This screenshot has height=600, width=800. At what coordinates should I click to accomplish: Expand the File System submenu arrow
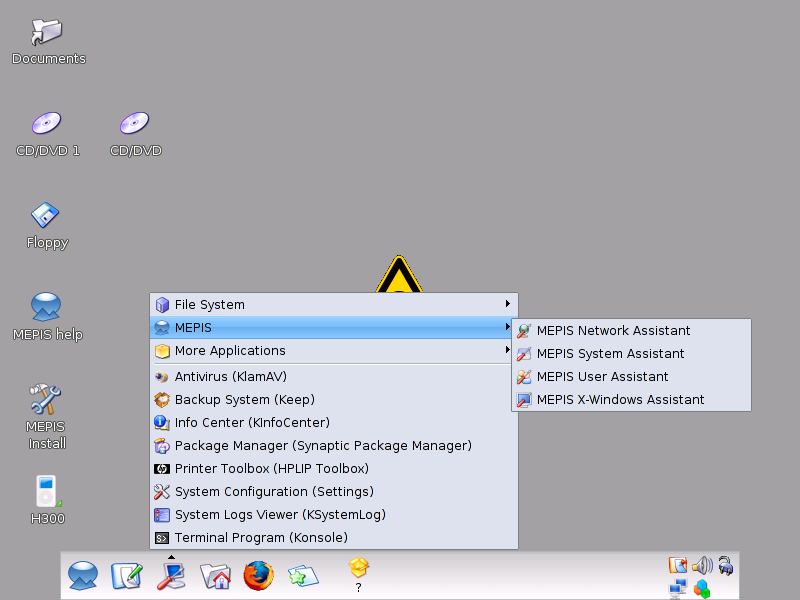tap(508, 304)
